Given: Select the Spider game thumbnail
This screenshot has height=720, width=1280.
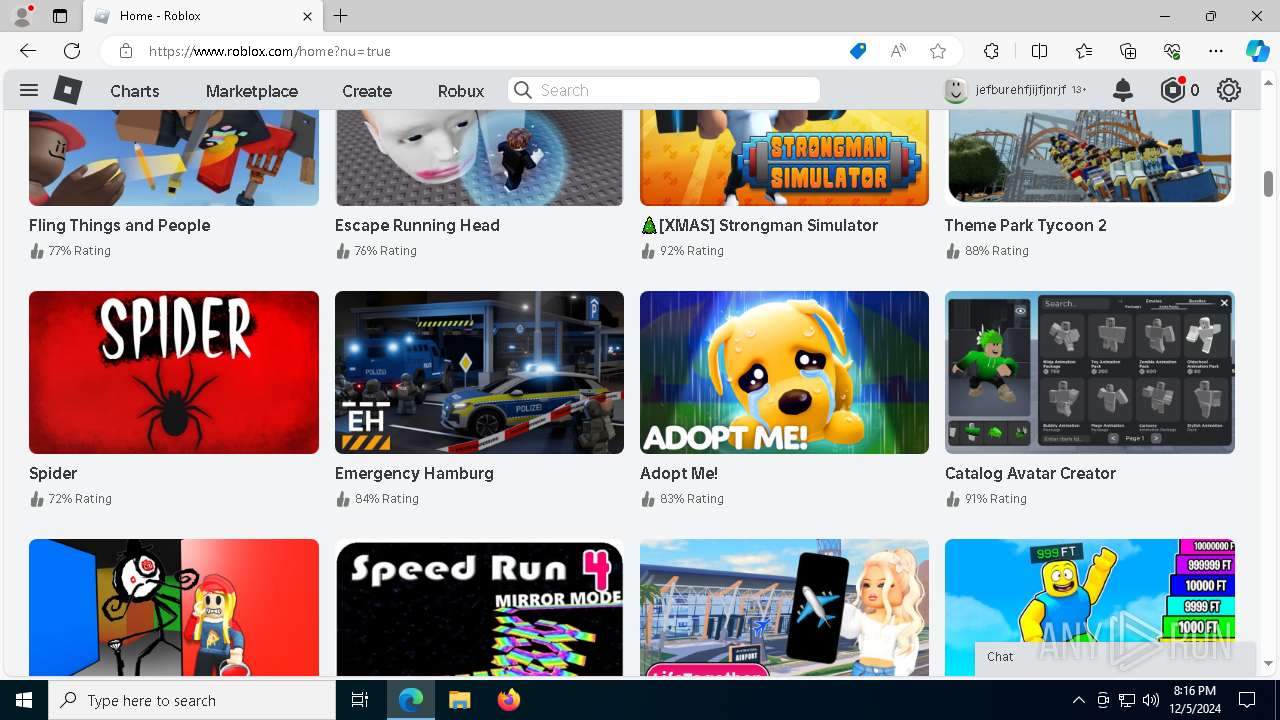Looking at the screenshot, I should pyautogui.click(x=174, y=372).
